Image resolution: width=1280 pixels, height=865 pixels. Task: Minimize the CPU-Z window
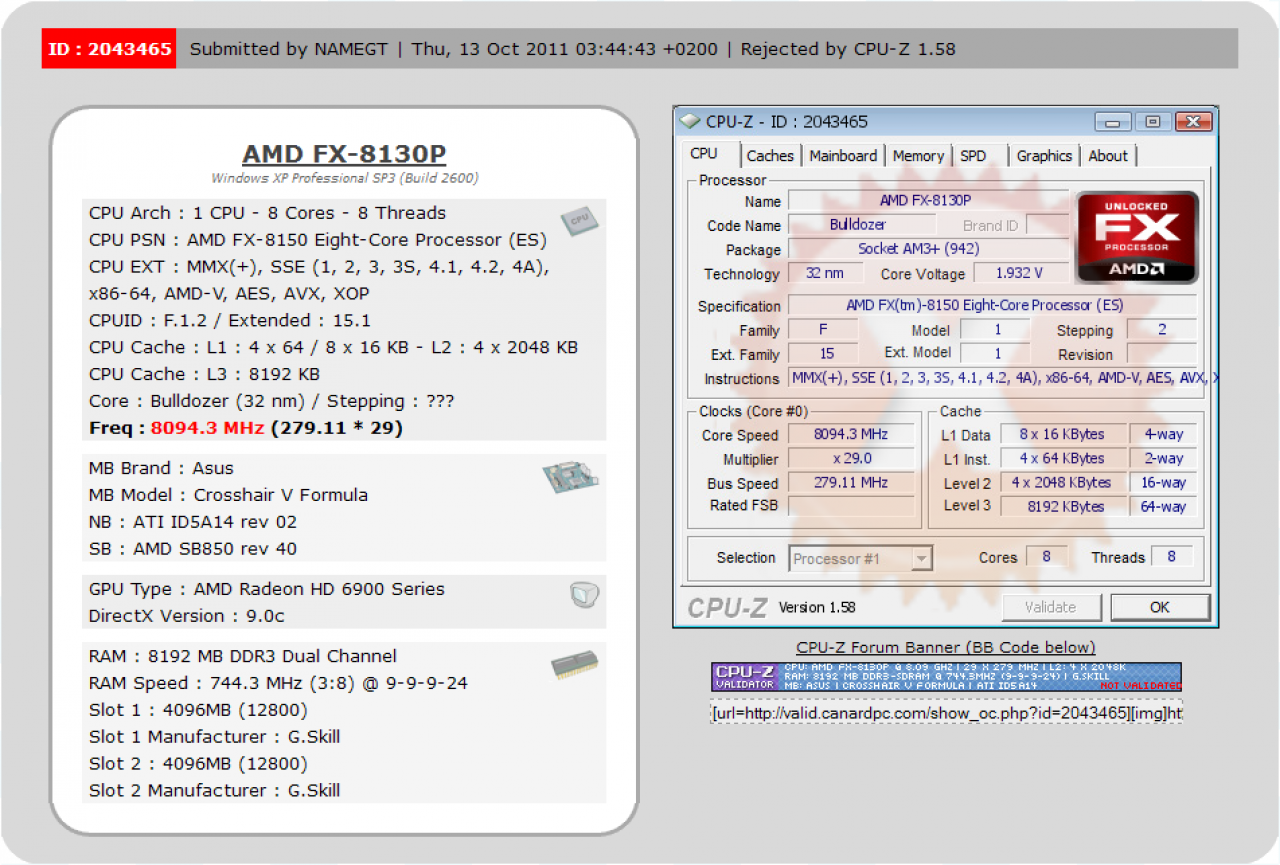click(1113, 121)
